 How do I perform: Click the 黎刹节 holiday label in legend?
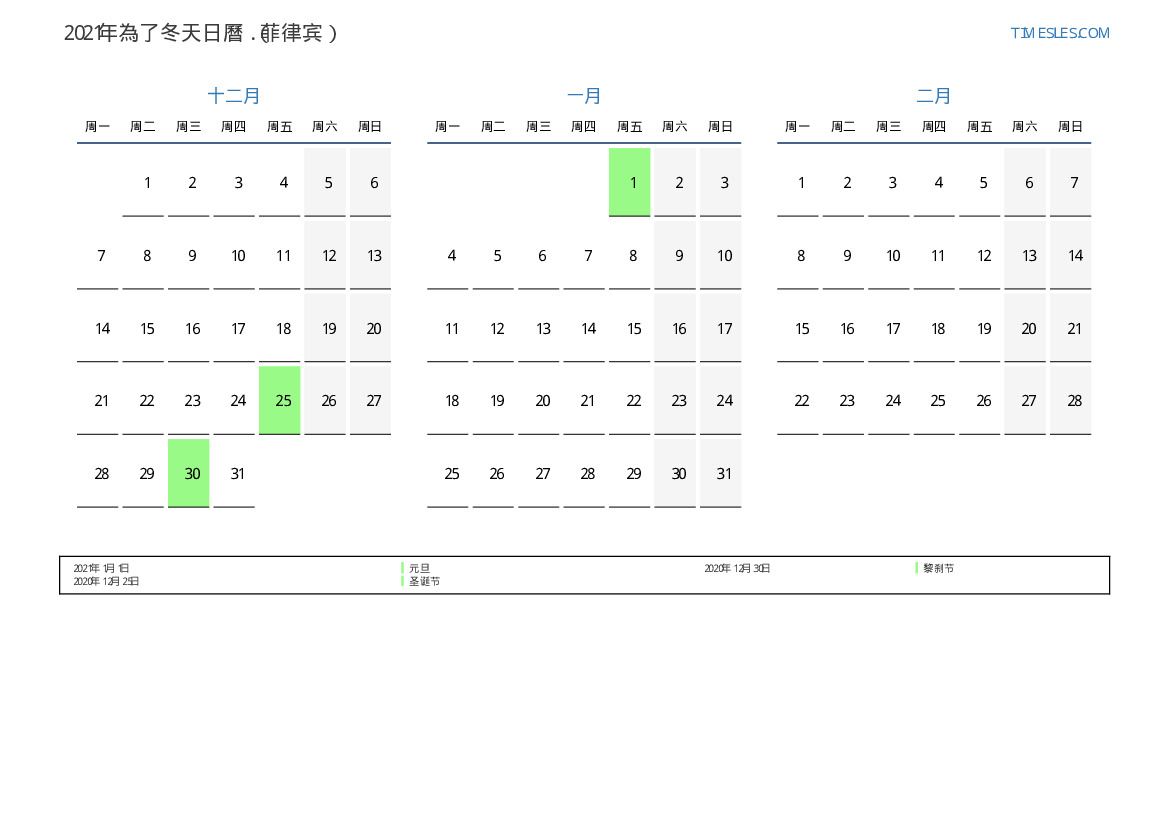coord(938,568)
